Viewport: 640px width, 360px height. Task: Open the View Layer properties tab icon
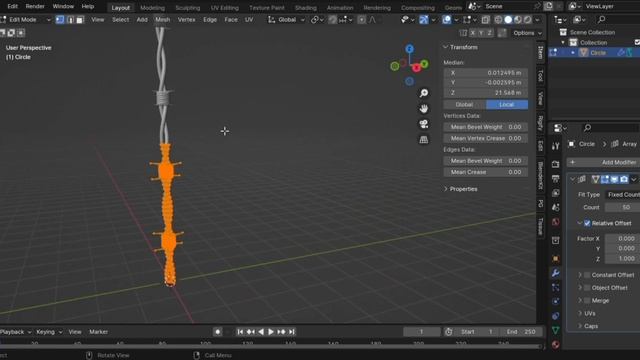(556, 193)
